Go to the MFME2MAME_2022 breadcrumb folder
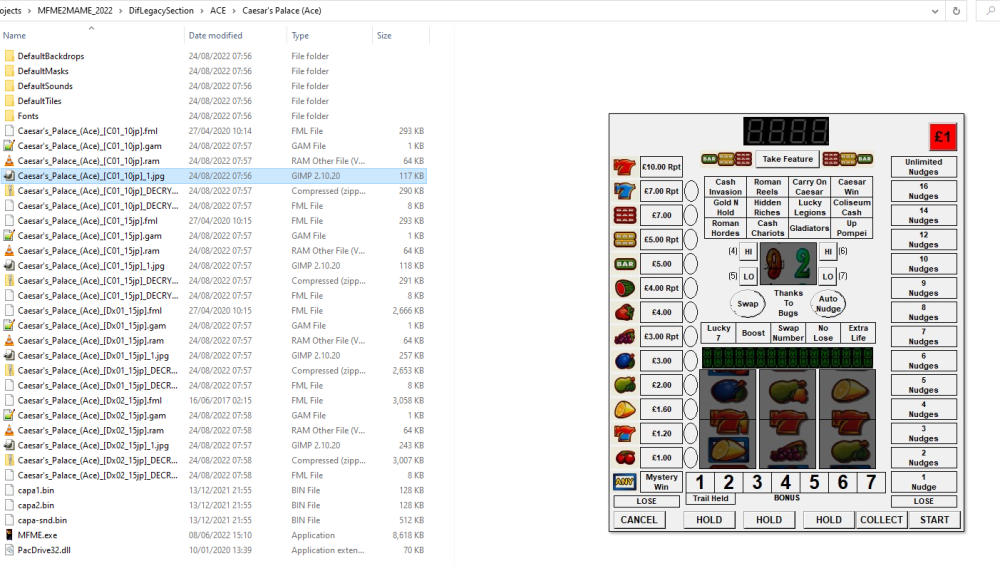Screen dimensions: 1000x566 tap(75, 11)
